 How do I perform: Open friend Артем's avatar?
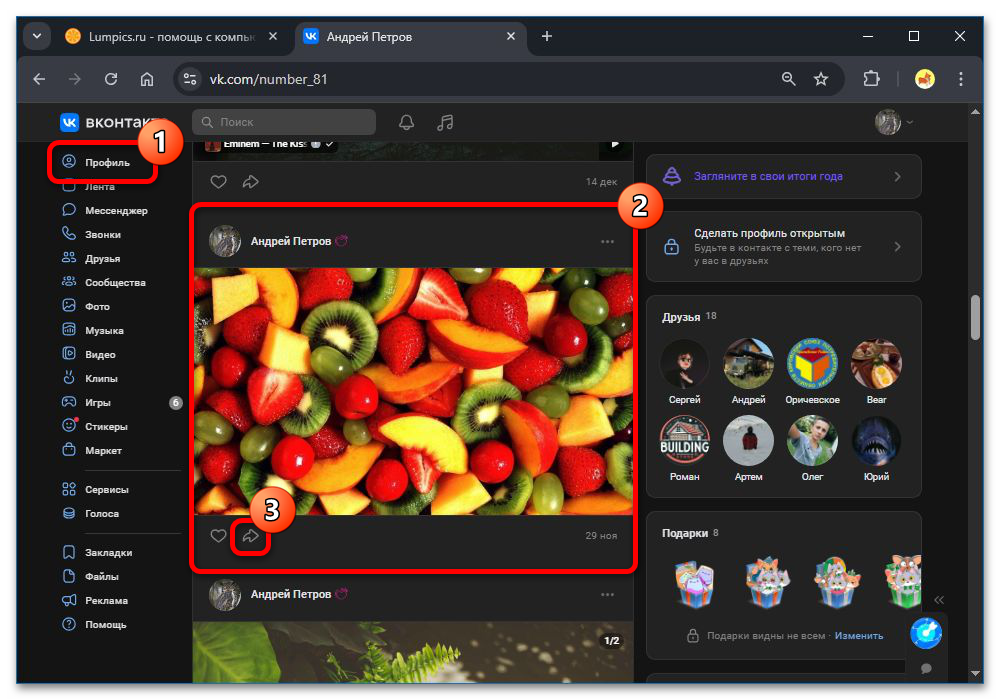[x=748, y=441]
